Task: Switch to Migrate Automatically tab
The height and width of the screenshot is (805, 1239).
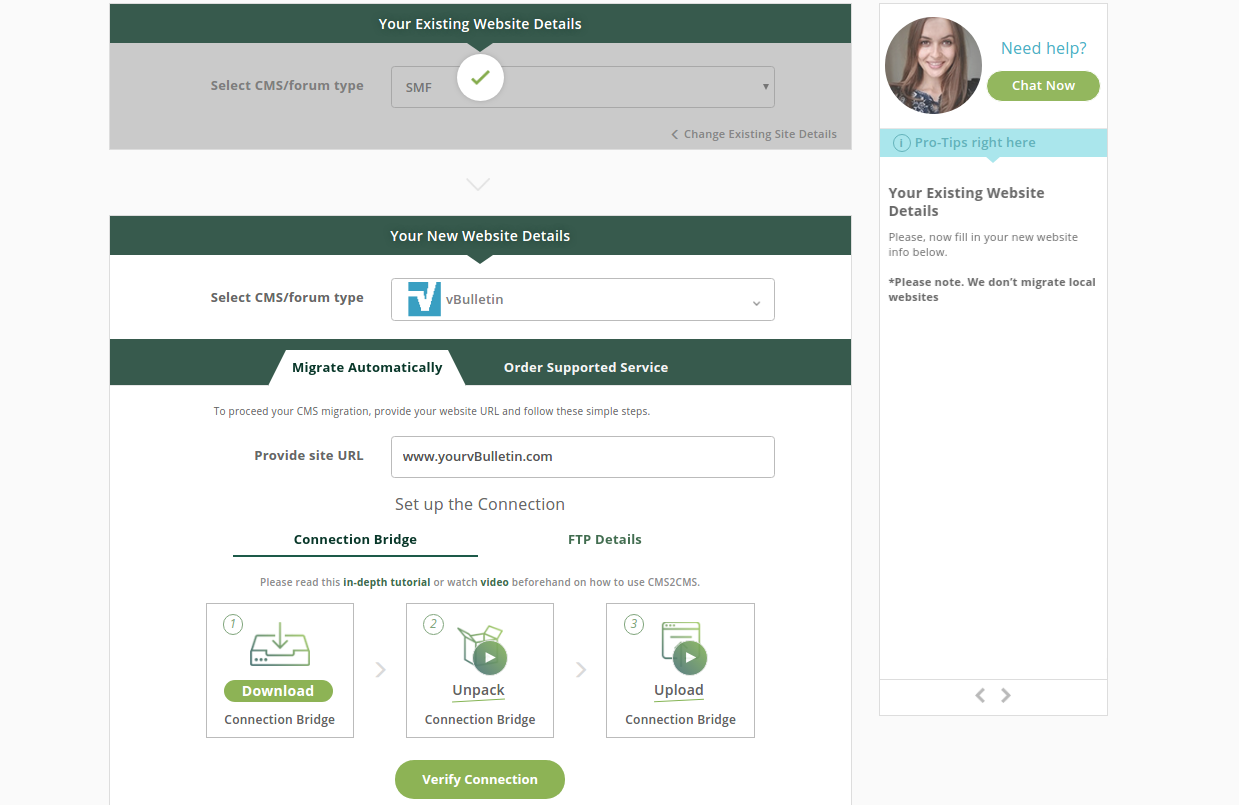Action: 367,367
